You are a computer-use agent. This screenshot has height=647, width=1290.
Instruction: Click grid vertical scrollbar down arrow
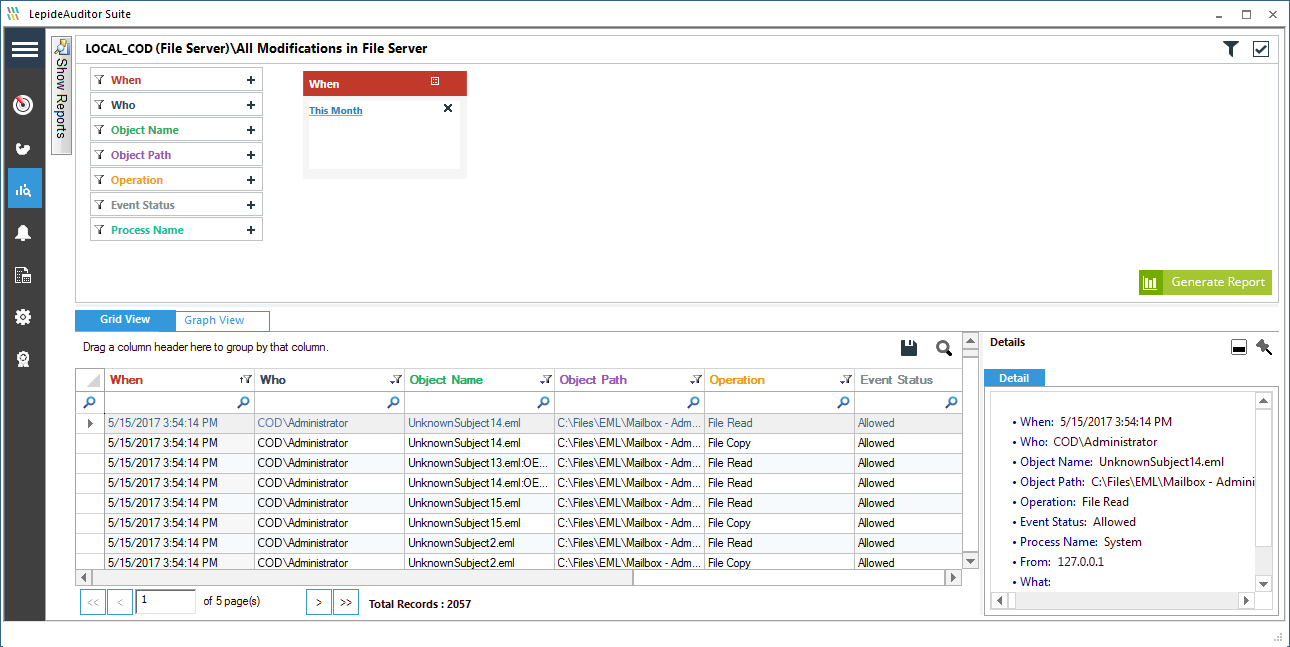pyautogui.click(x=970, y=561)
